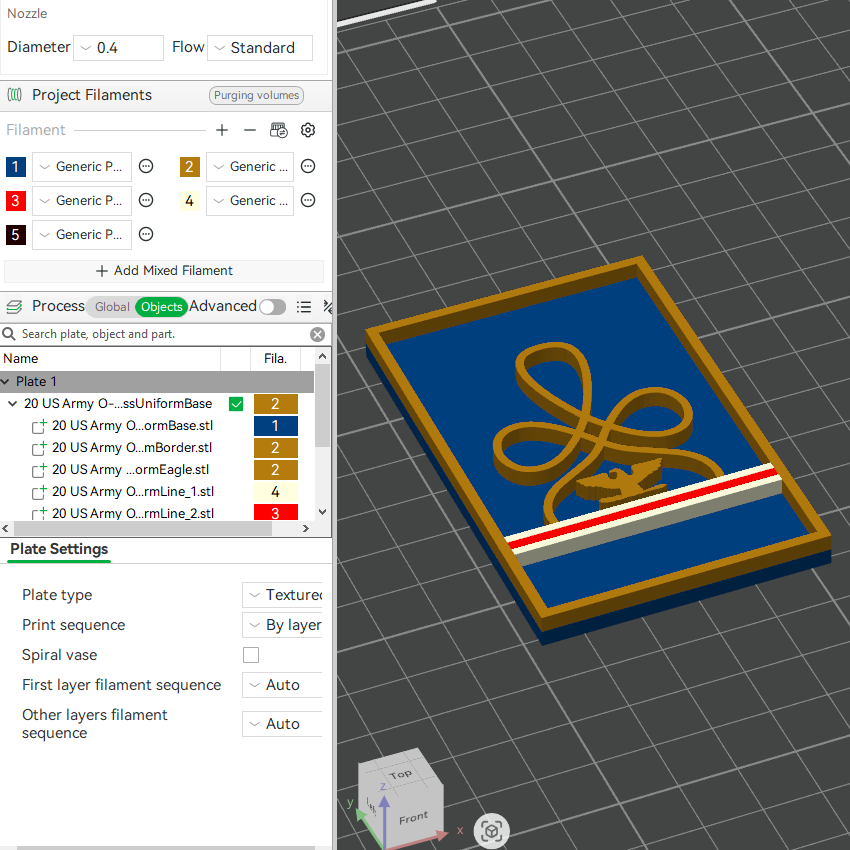Image resolution: width=850 pixels, height=850 pixels.
Task: Click the Project Filaments spool icon
Action: point(15,95)
